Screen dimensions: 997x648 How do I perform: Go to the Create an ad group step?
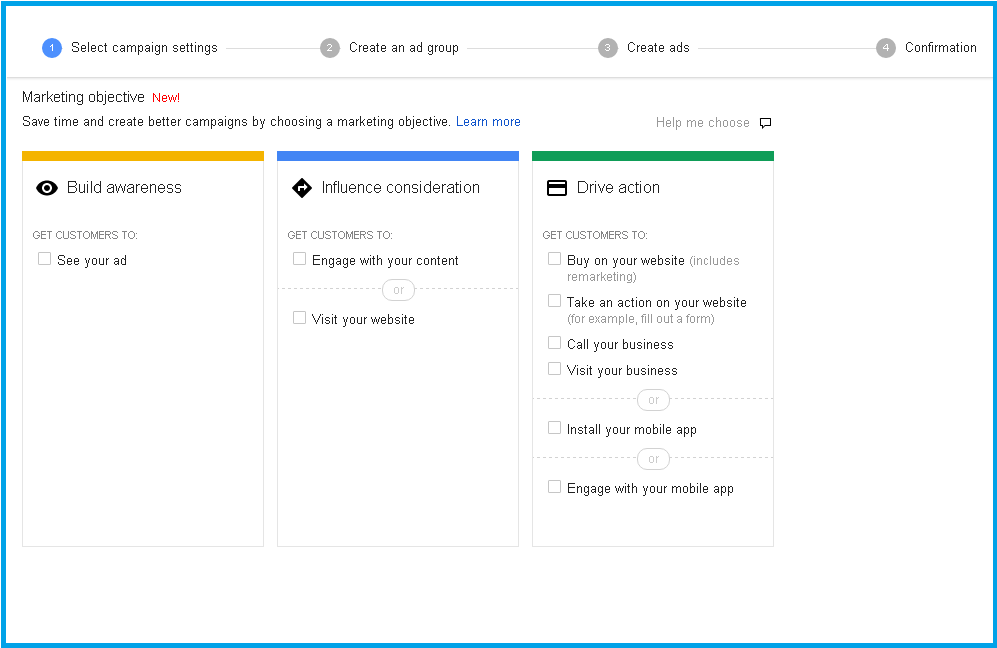pyautogui.click(x=403, y=48)
